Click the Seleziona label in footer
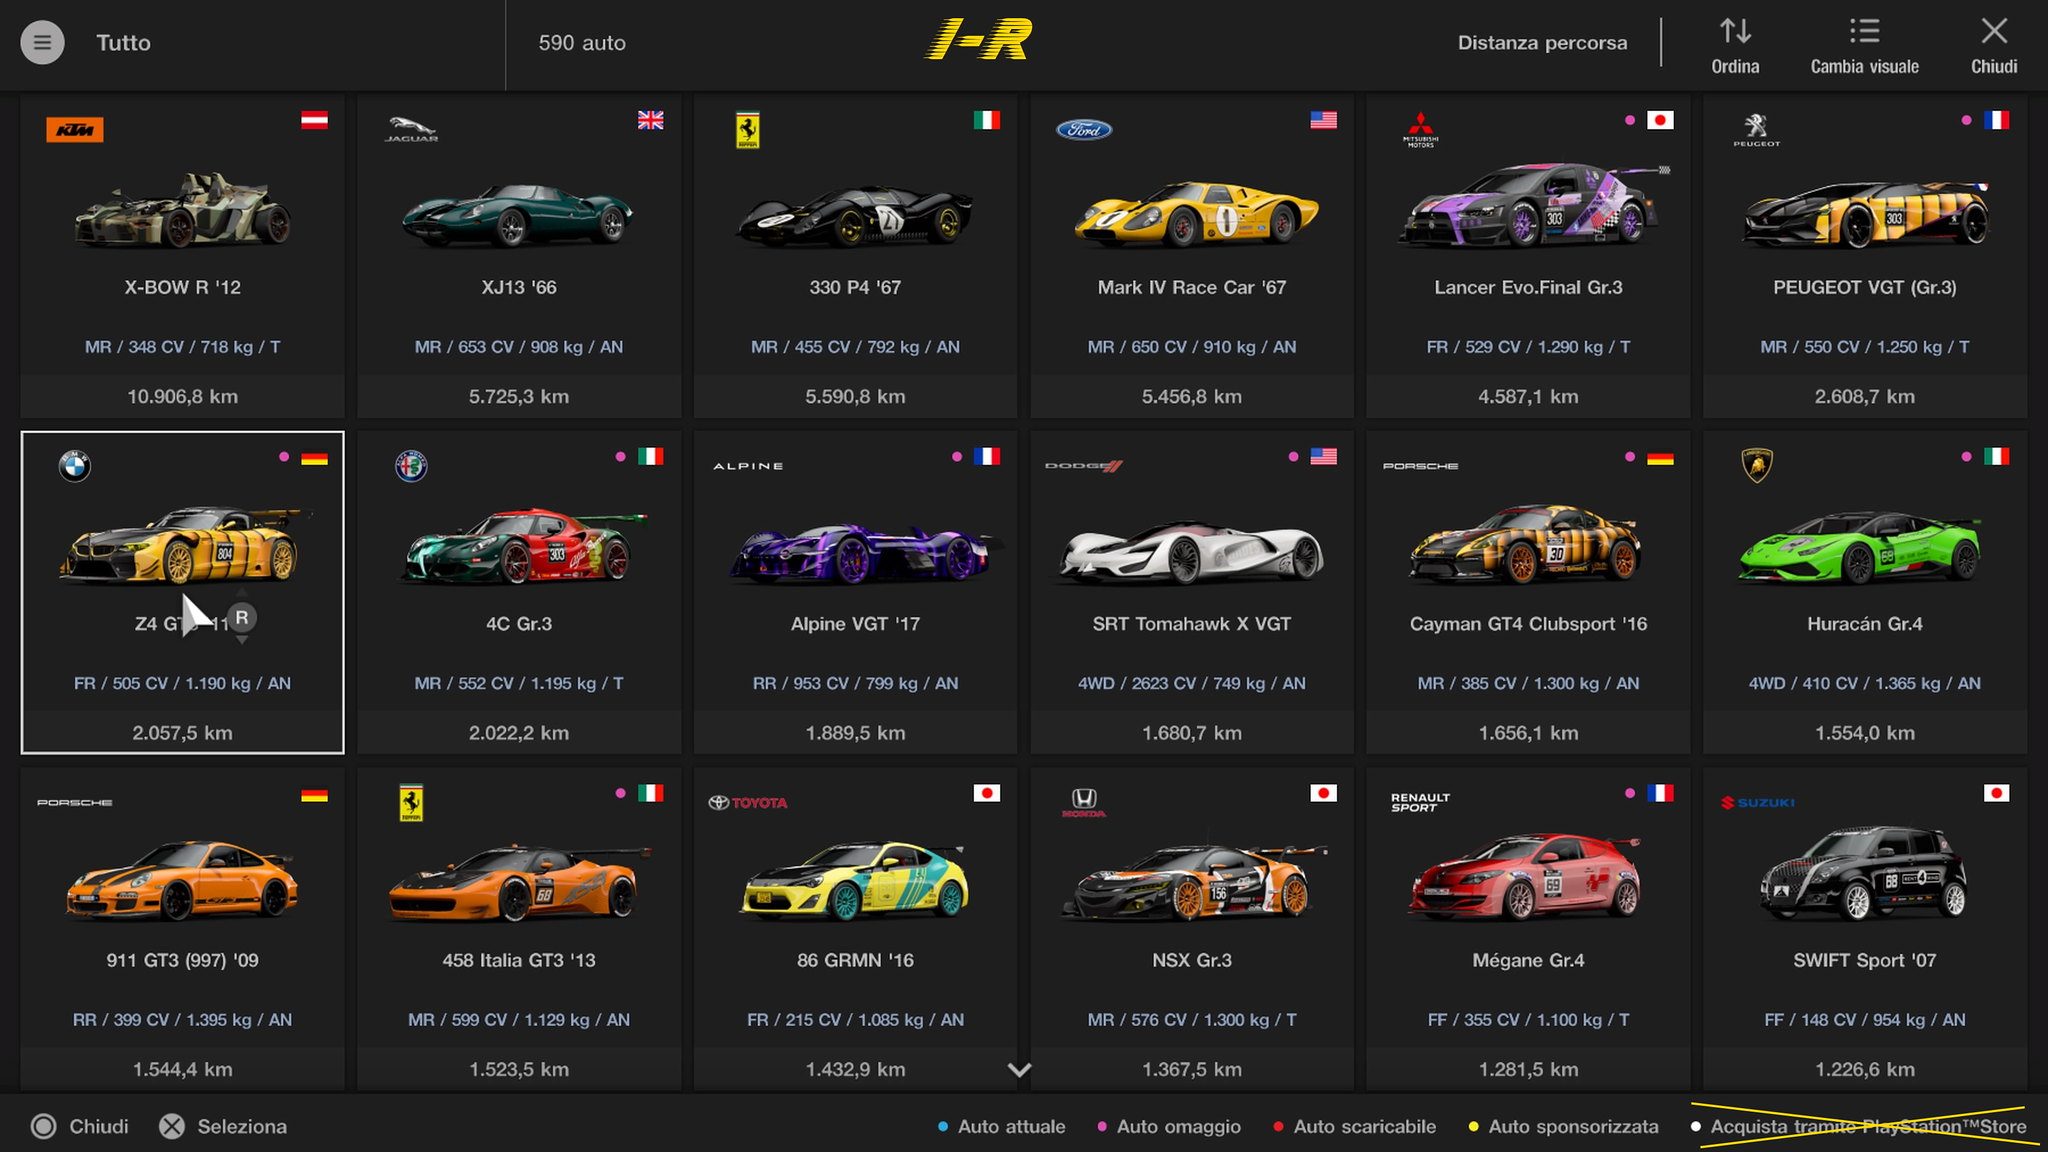This screenshot has width=2048, height=1152. [x=242, y=1127]
